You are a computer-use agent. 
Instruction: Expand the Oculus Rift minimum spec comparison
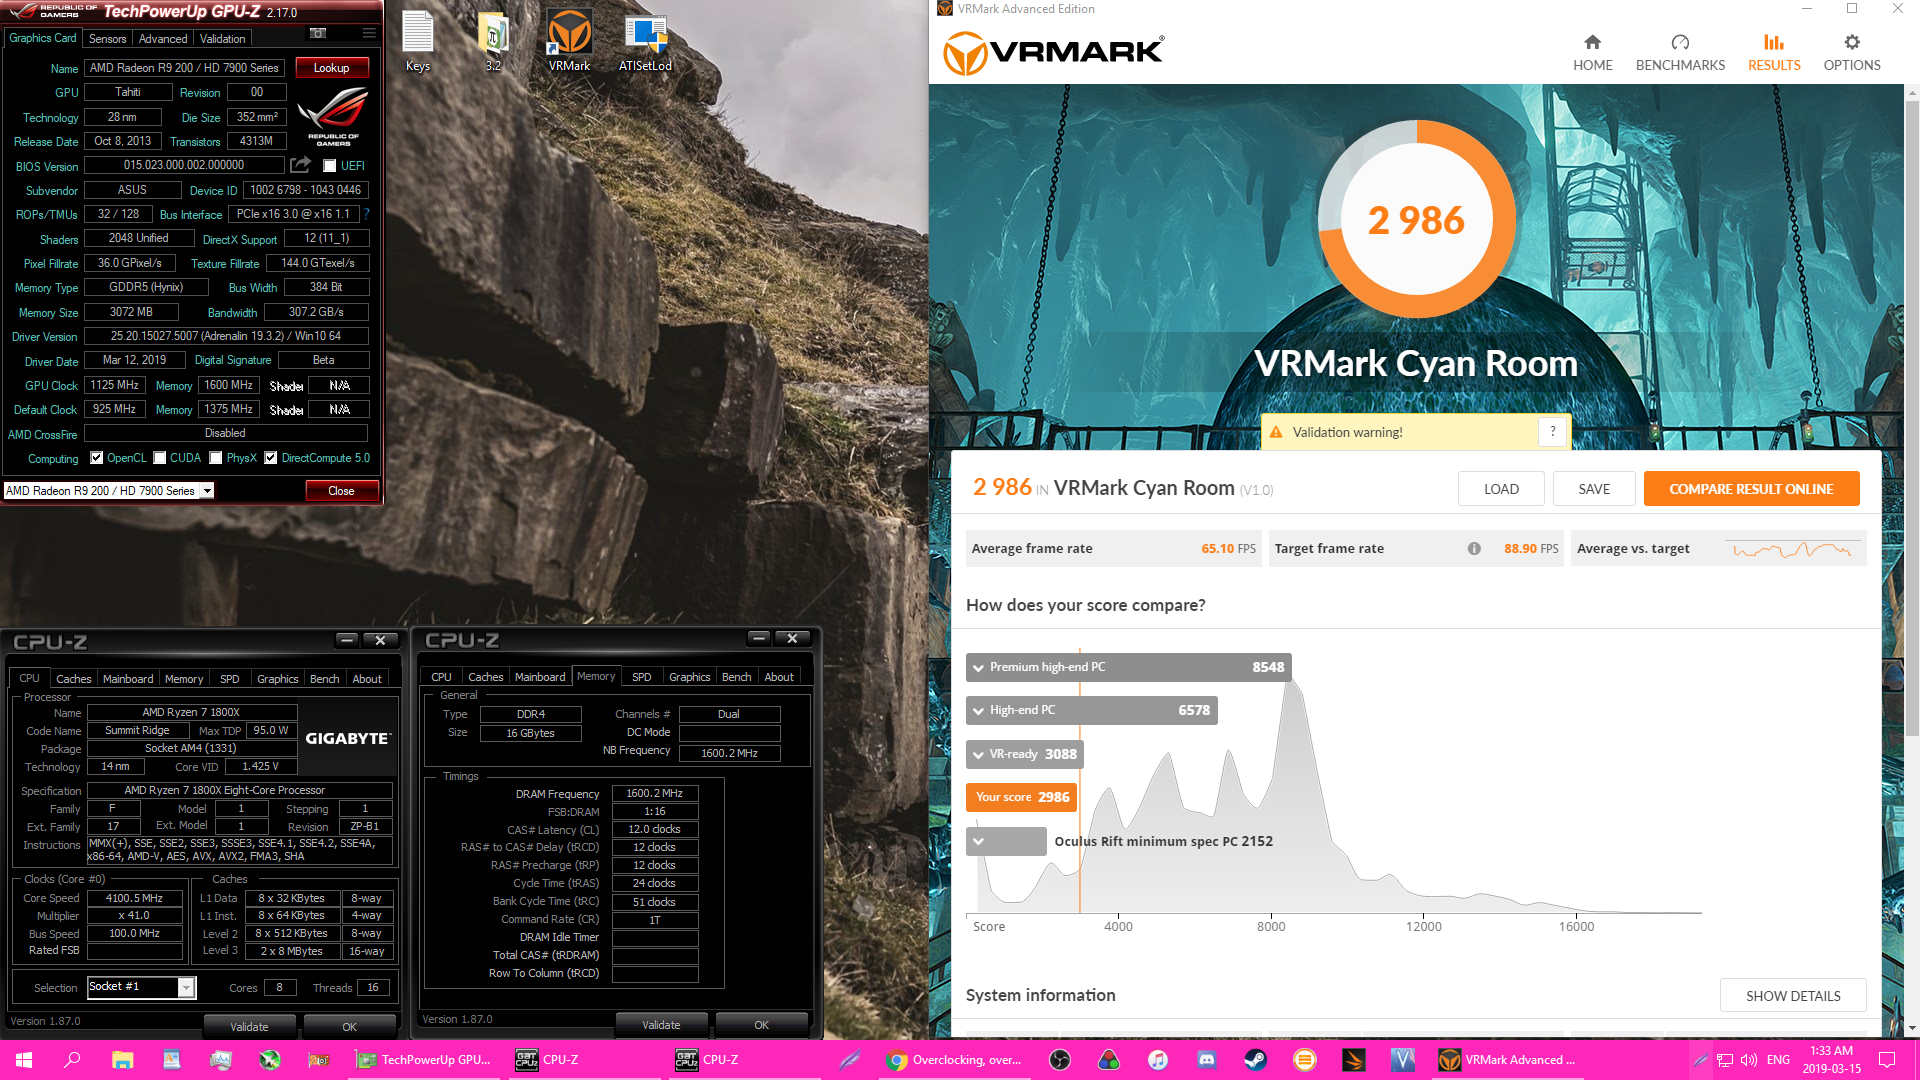coord(978,841)
